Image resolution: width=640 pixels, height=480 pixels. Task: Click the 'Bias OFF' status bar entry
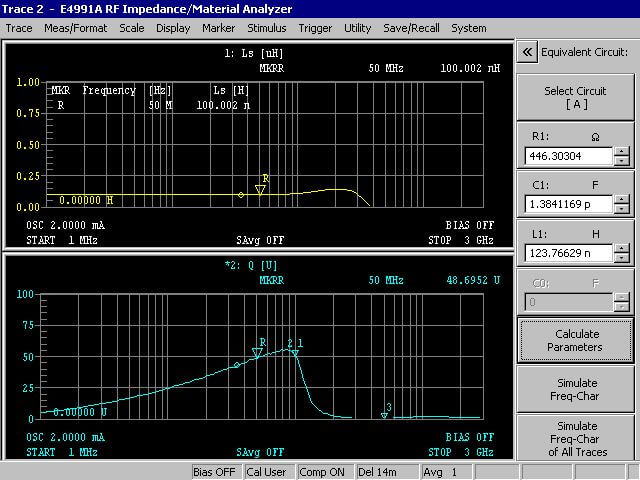pos(214,472)
